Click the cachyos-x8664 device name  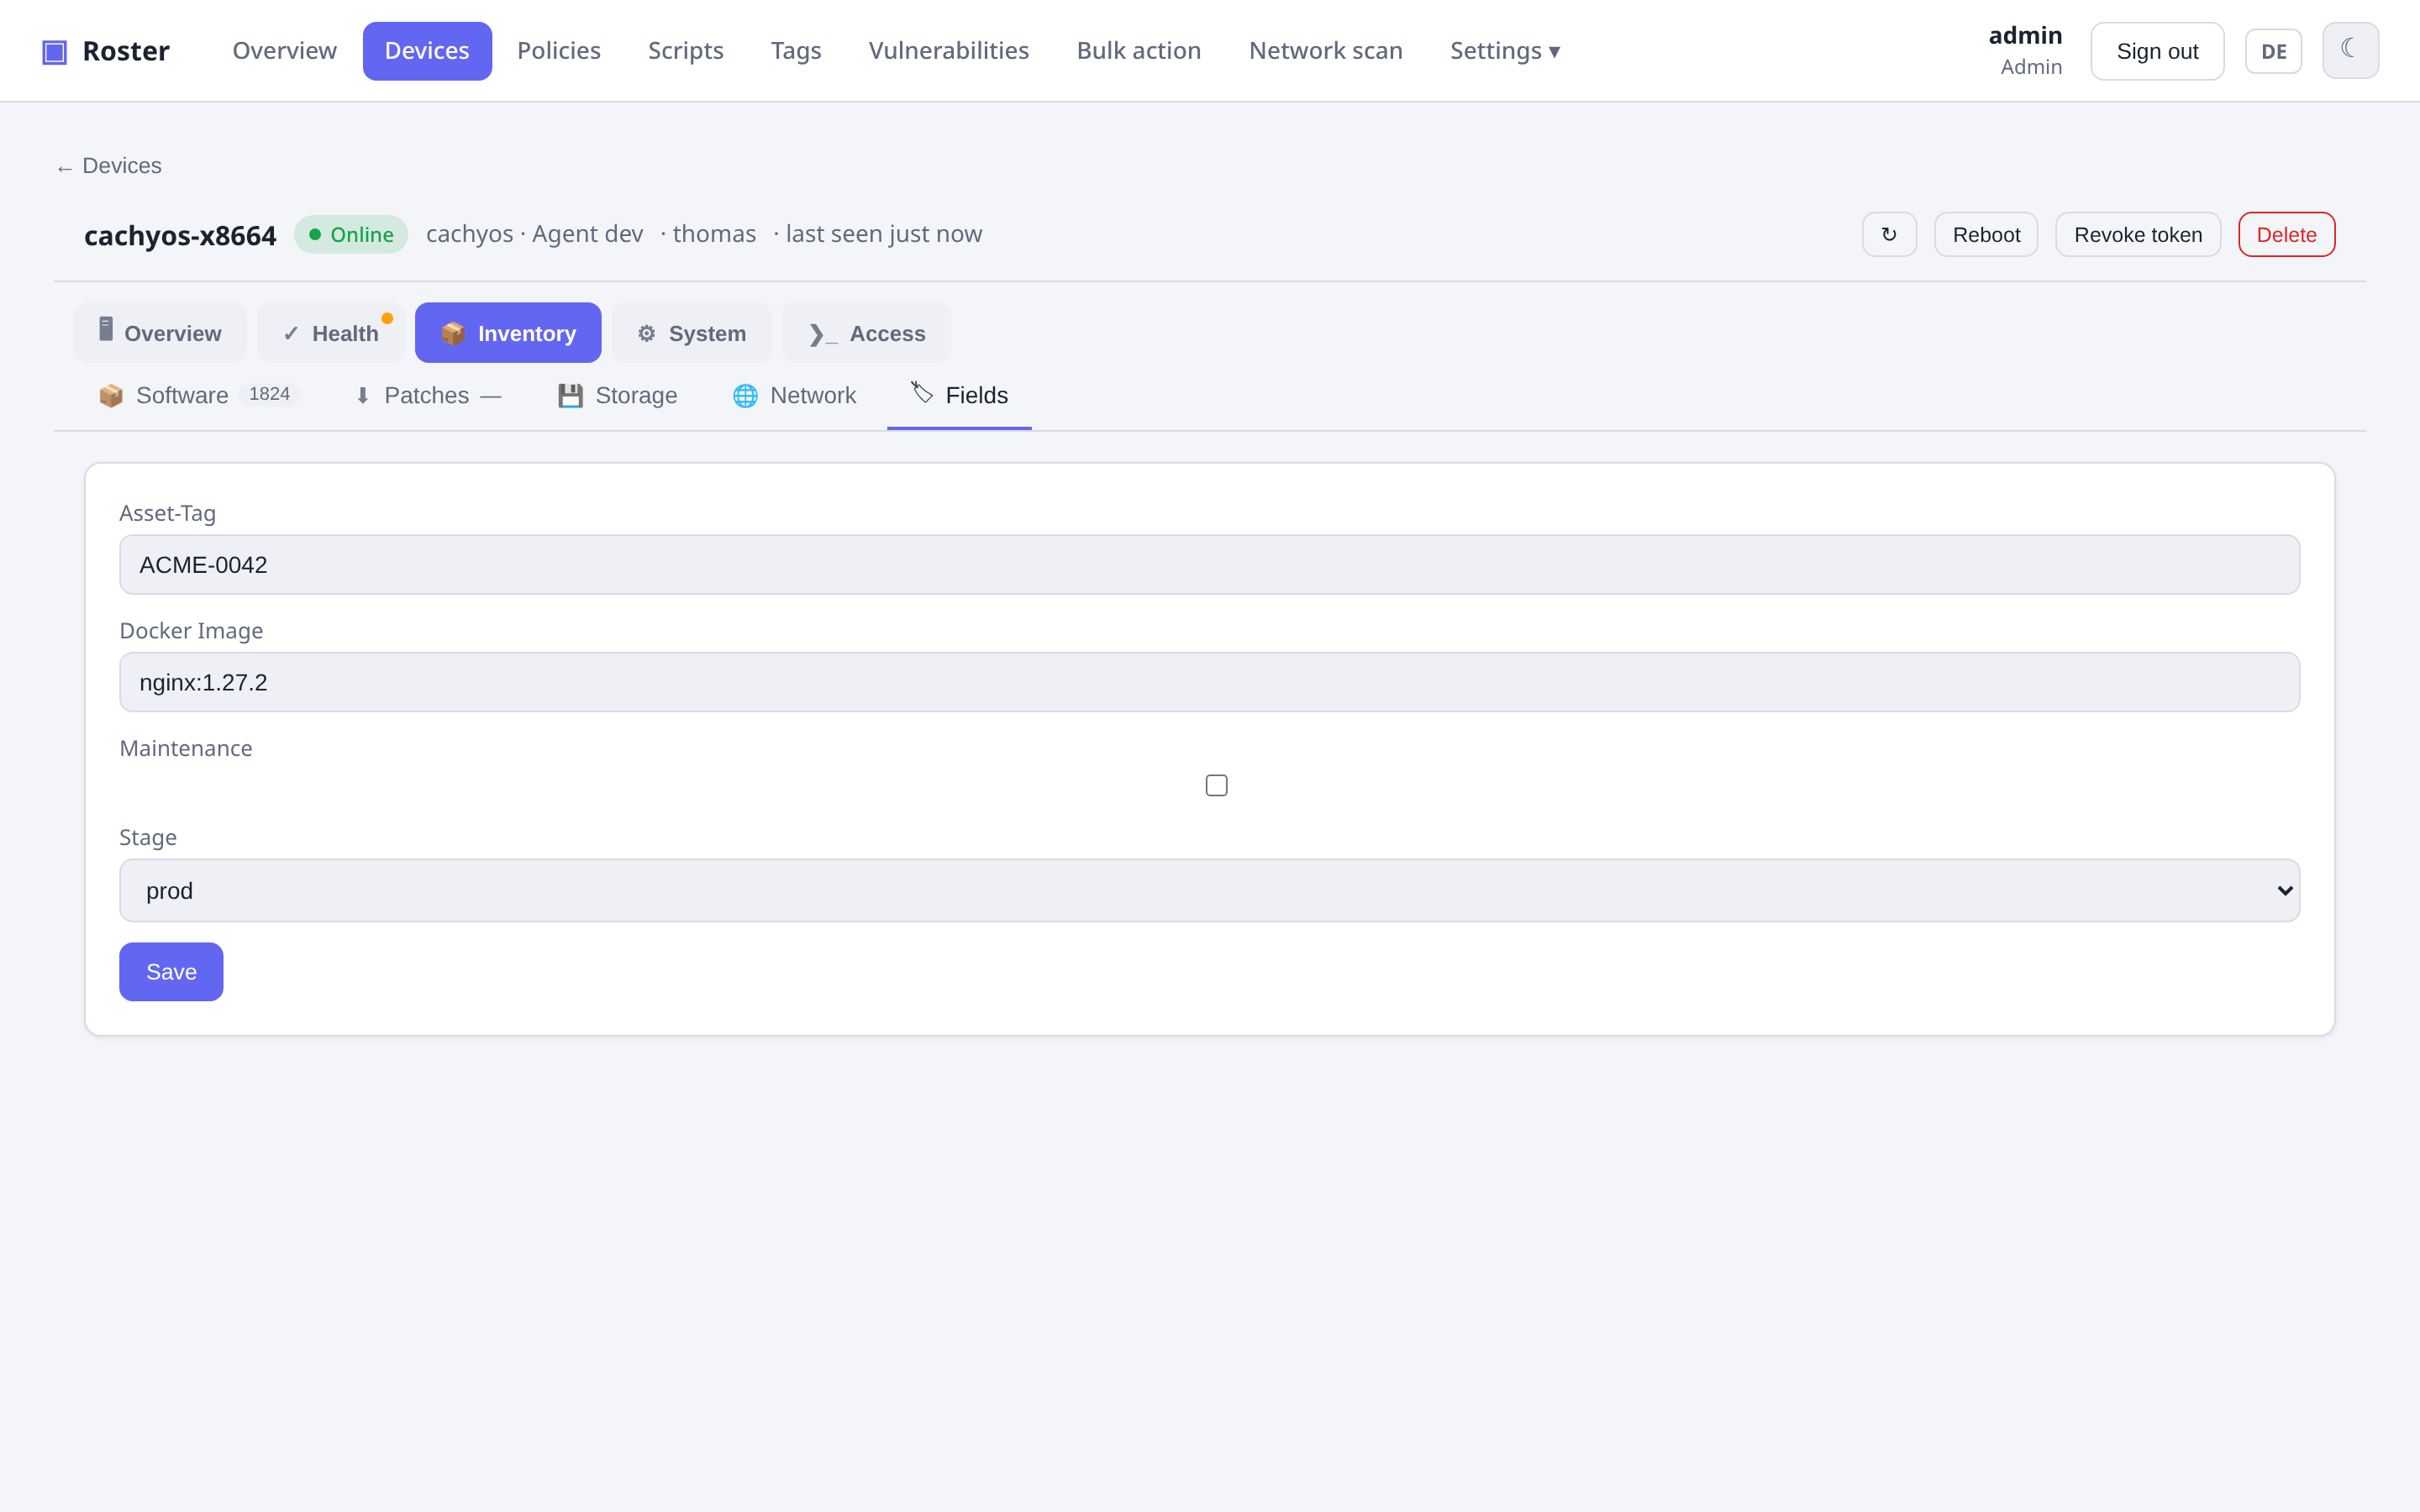(180, 235)
